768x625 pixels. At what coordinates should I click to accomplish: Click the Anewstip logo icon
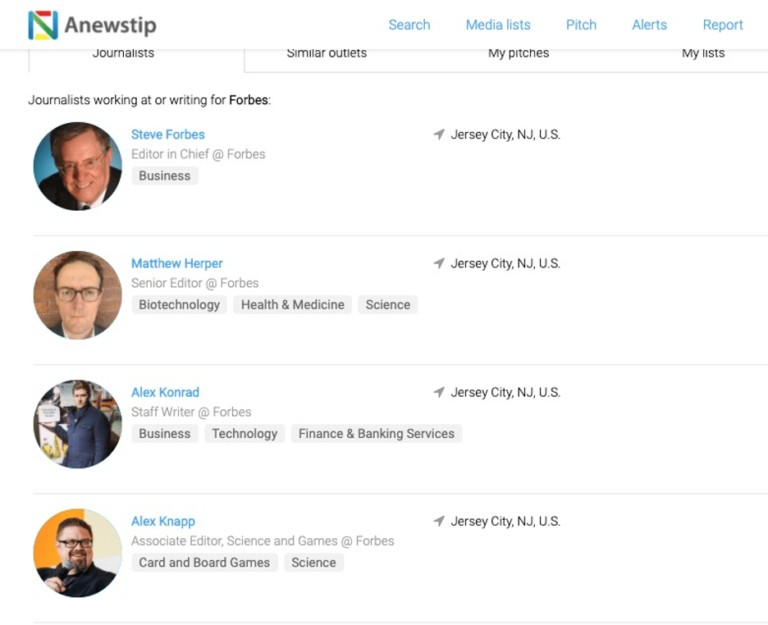43,25
